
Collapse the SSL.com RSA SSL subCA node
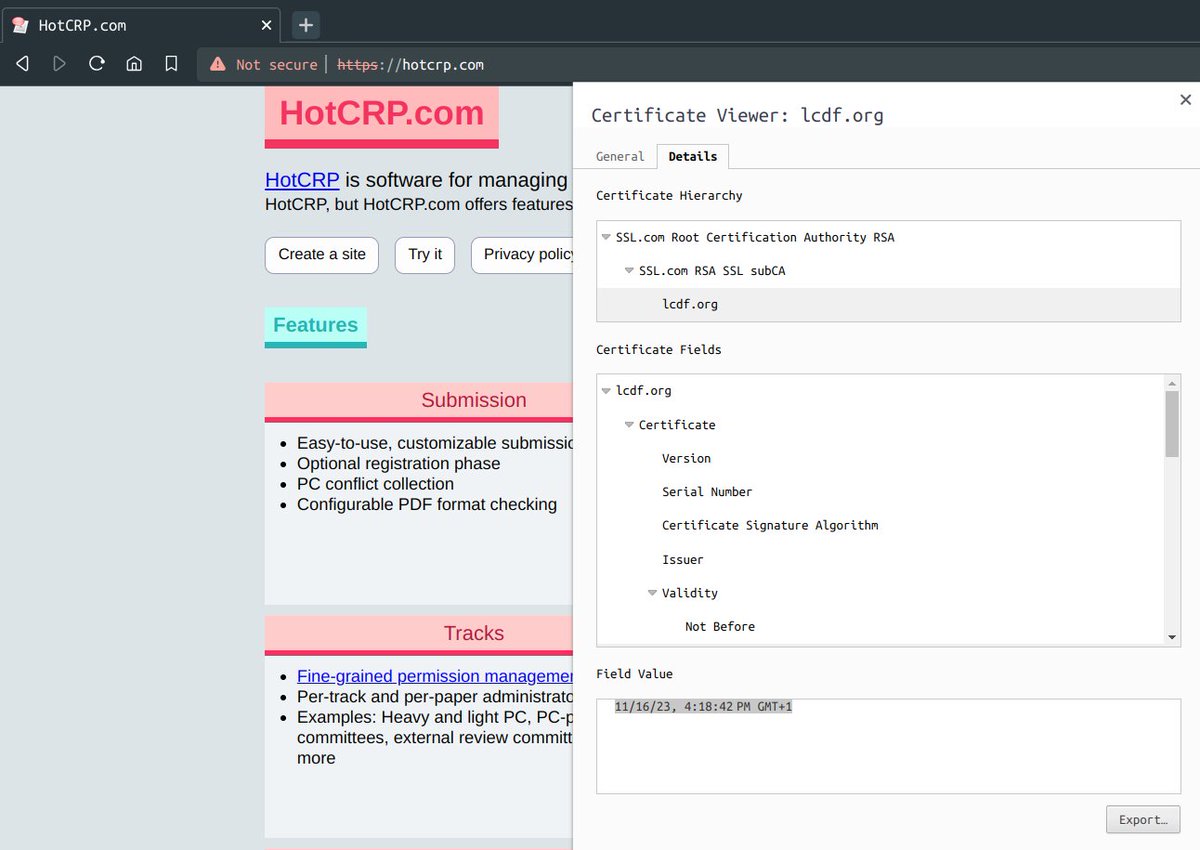[629, 271]
